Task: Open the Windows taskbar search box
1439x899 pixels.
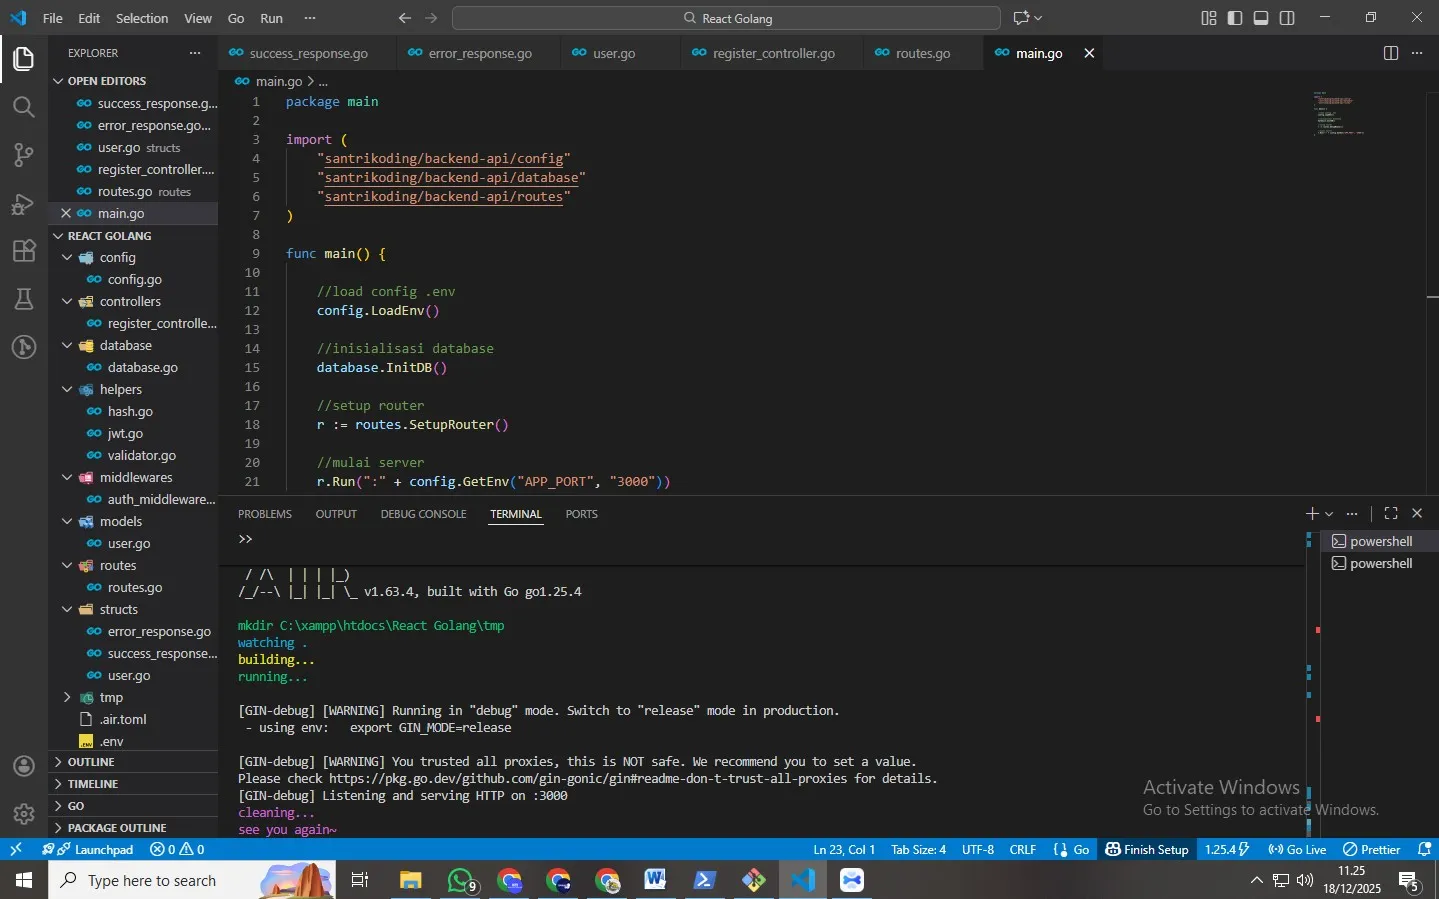Action: click(x=154, y=880)
